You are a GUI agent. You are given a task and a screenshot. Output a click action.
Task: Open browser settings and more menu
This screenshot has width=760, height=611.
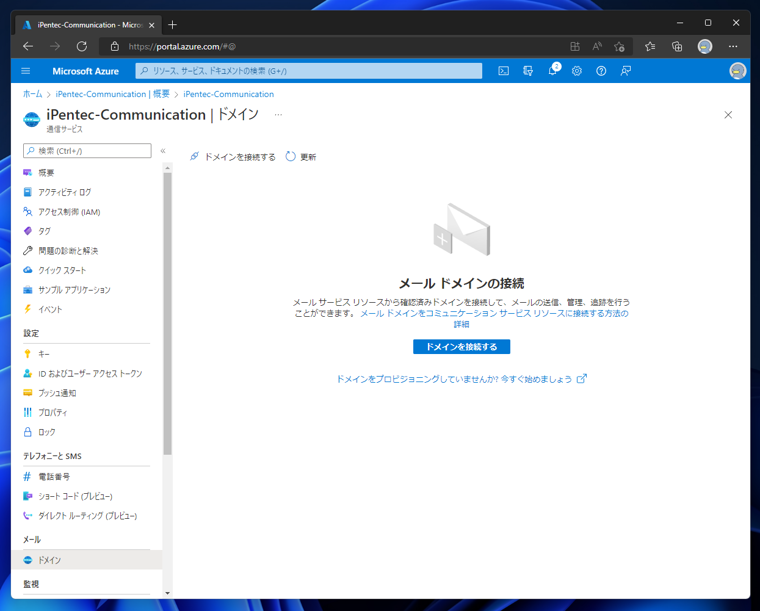(x=733, y=47)
